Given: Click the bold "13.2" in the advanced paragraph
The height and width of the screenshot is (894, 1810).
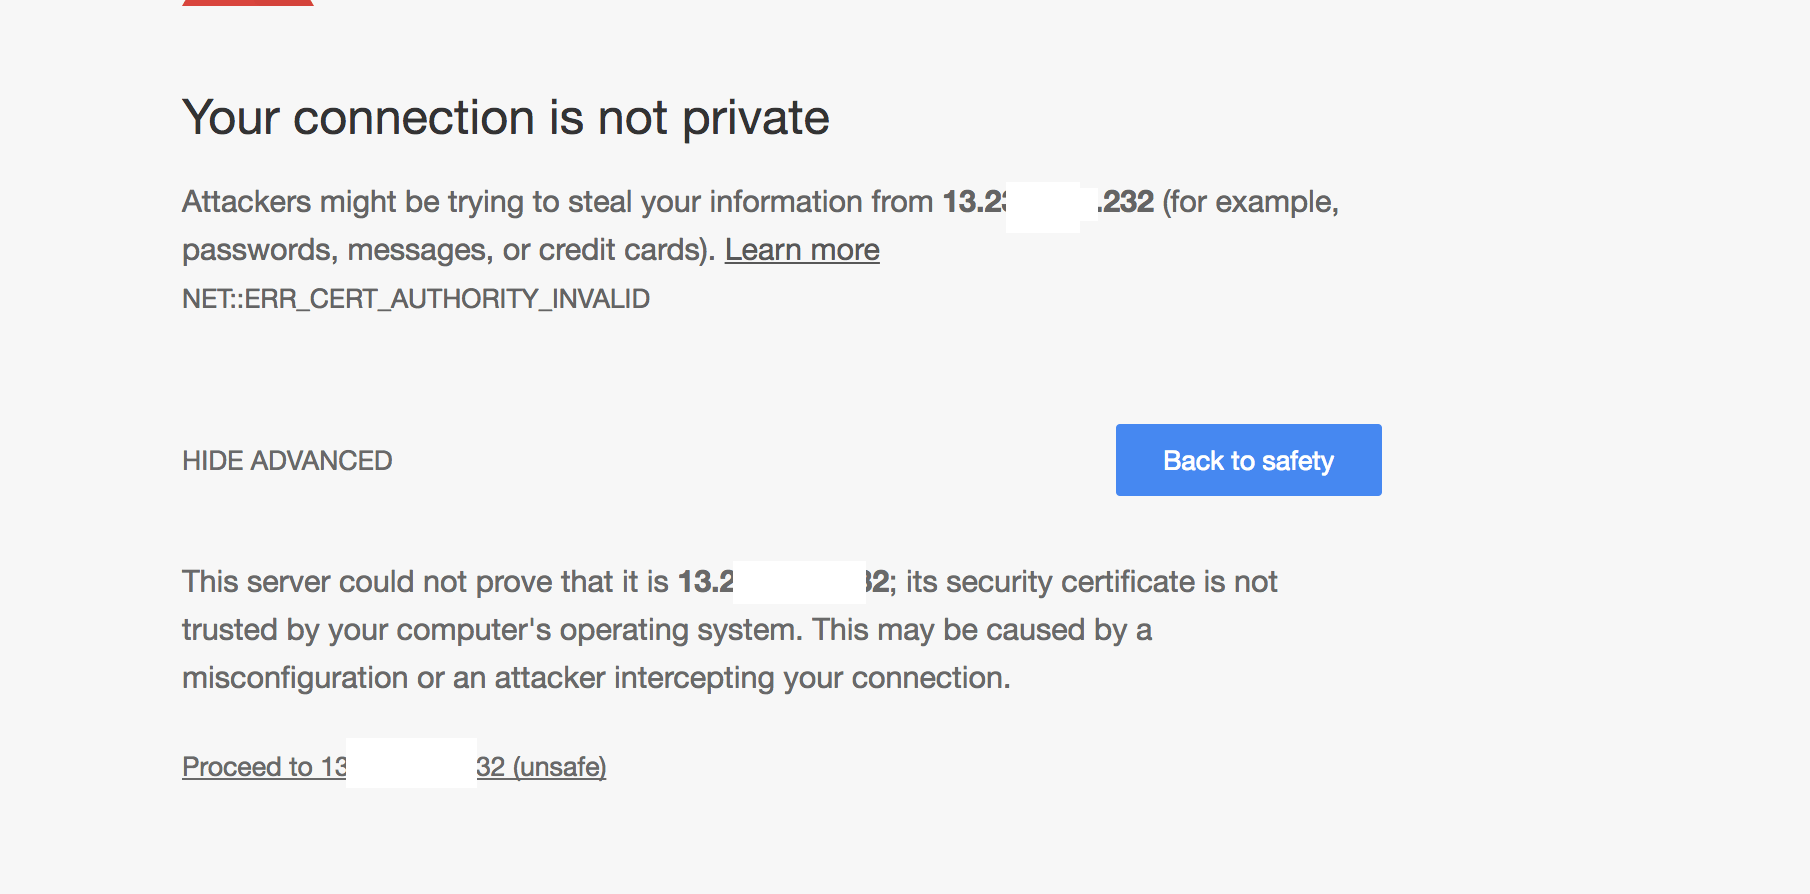Looking at the screenshot, I should point(705,582).
